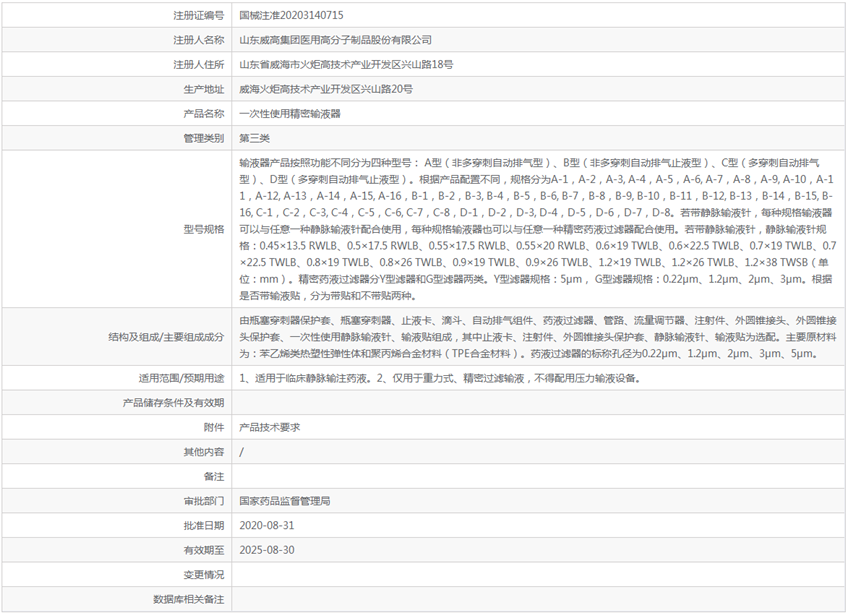Click the '变更情况' row label
This screenshot has width=850, height=615.
(x=204, y=575)
